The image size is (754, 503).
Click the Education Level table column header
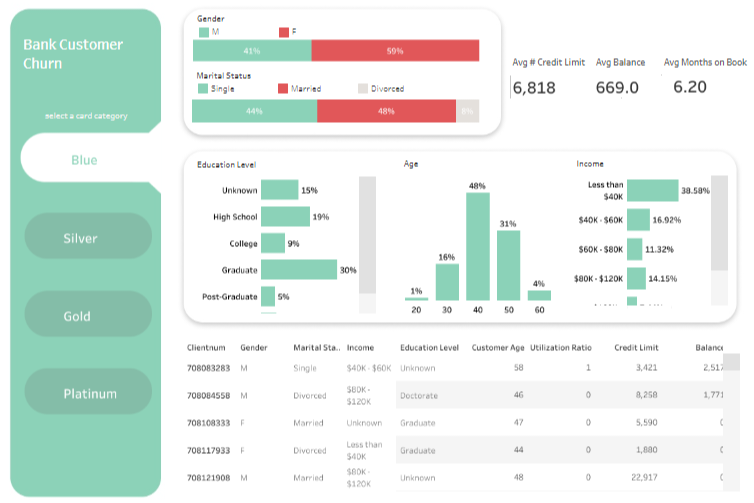pyautogui.click(x=429, y=348)
